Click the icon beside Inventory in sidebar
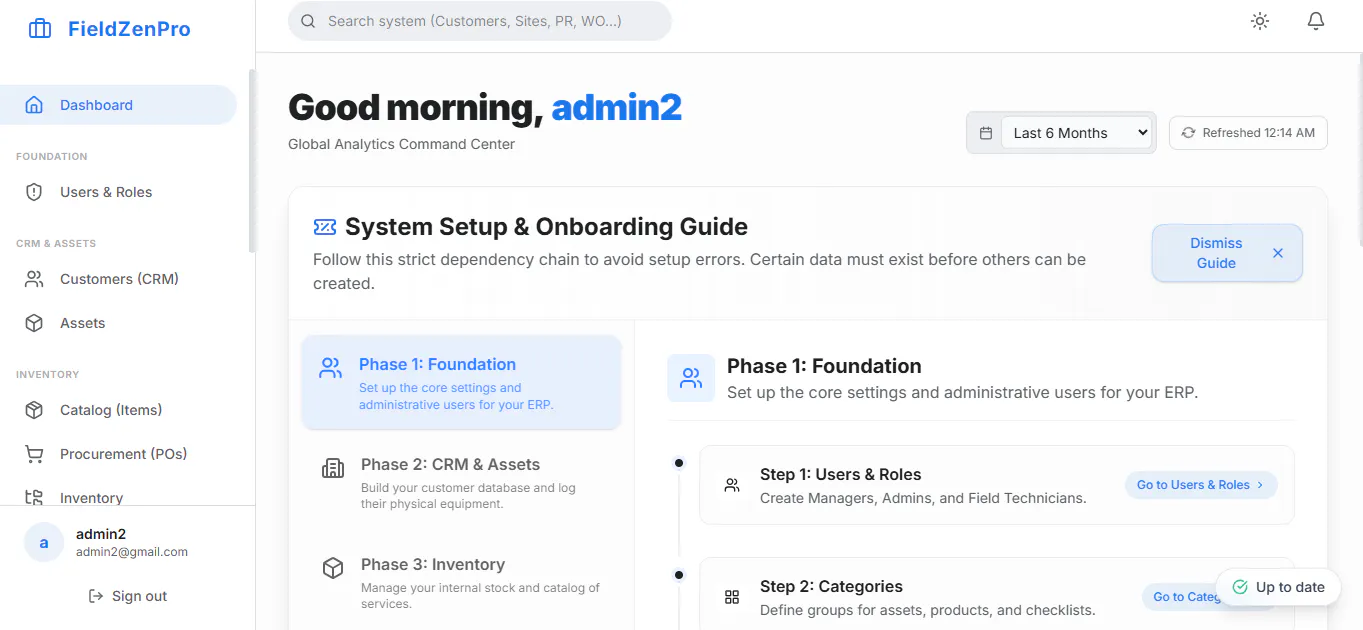This screenshot has width=1363, height=630. point(34,497)
